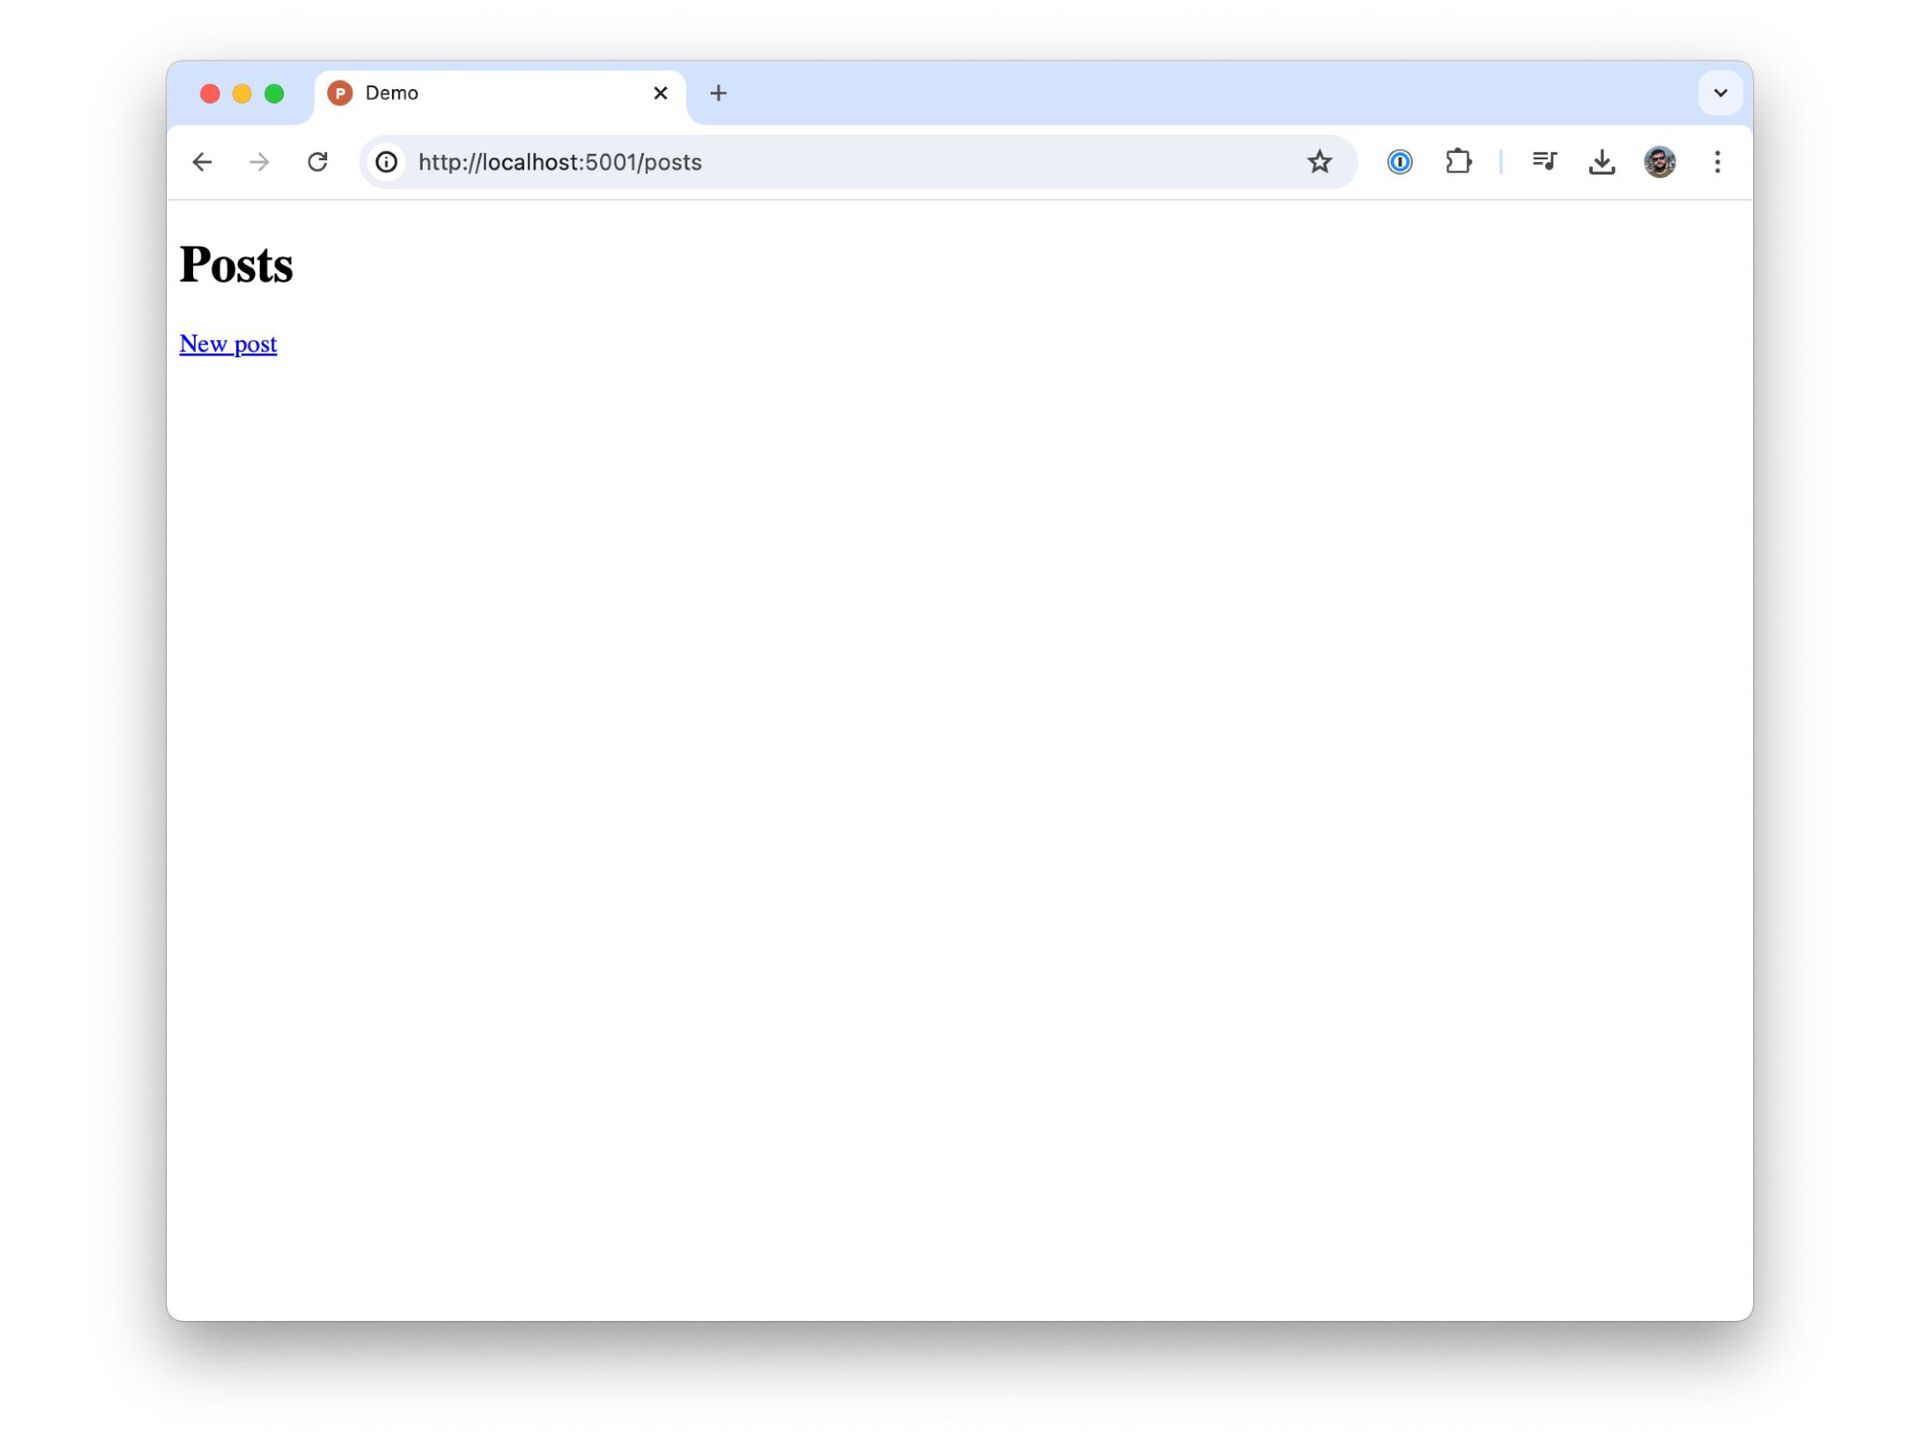
Task: Close the Demo tab
Action: click(x=660, y=93)
